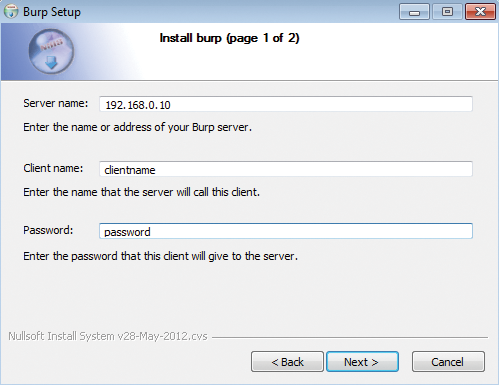
Task: Minimize the Burp Setup window
Action: click(414, 12)
